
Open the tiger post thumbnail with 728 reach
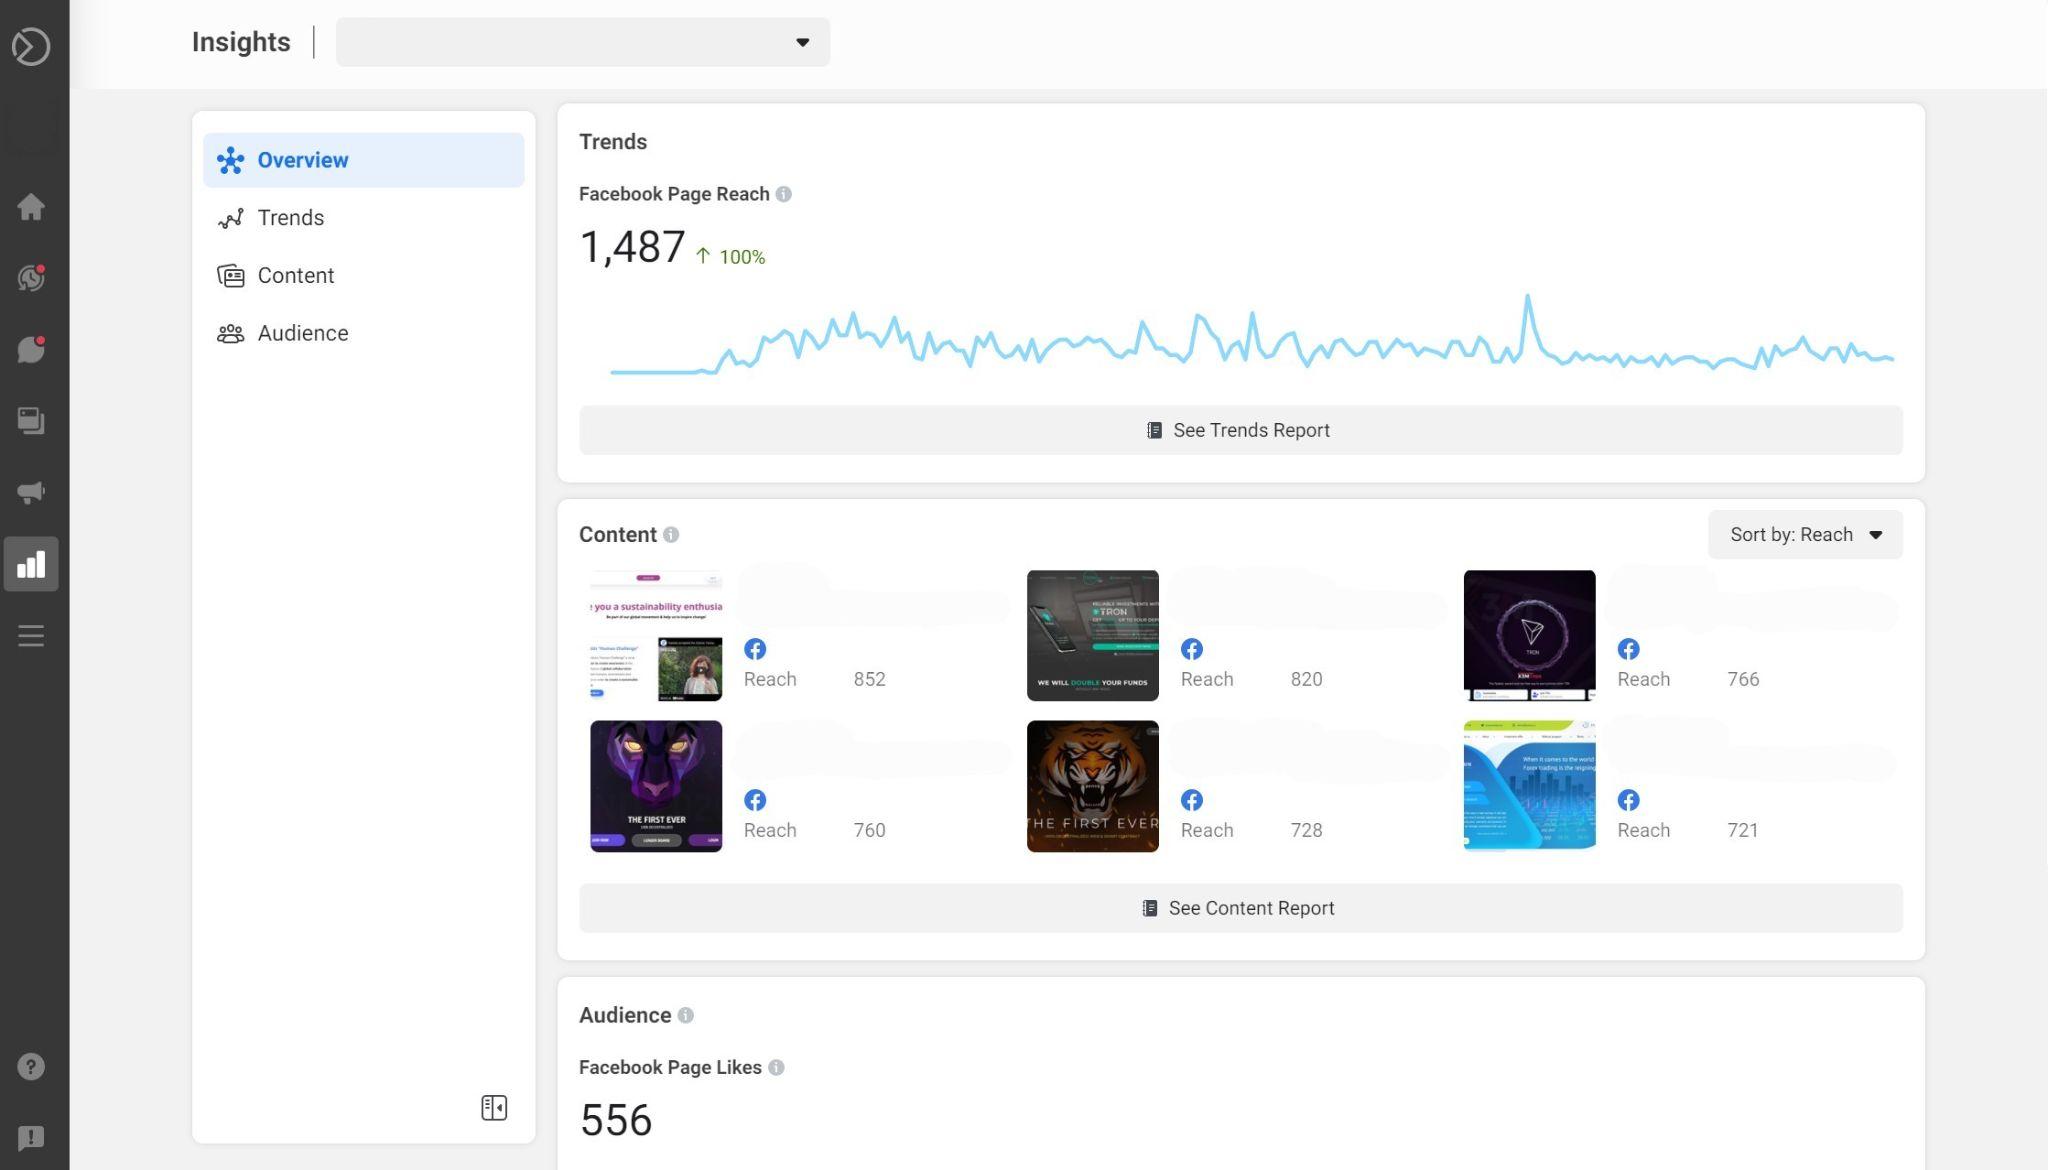click(1092, 785)
